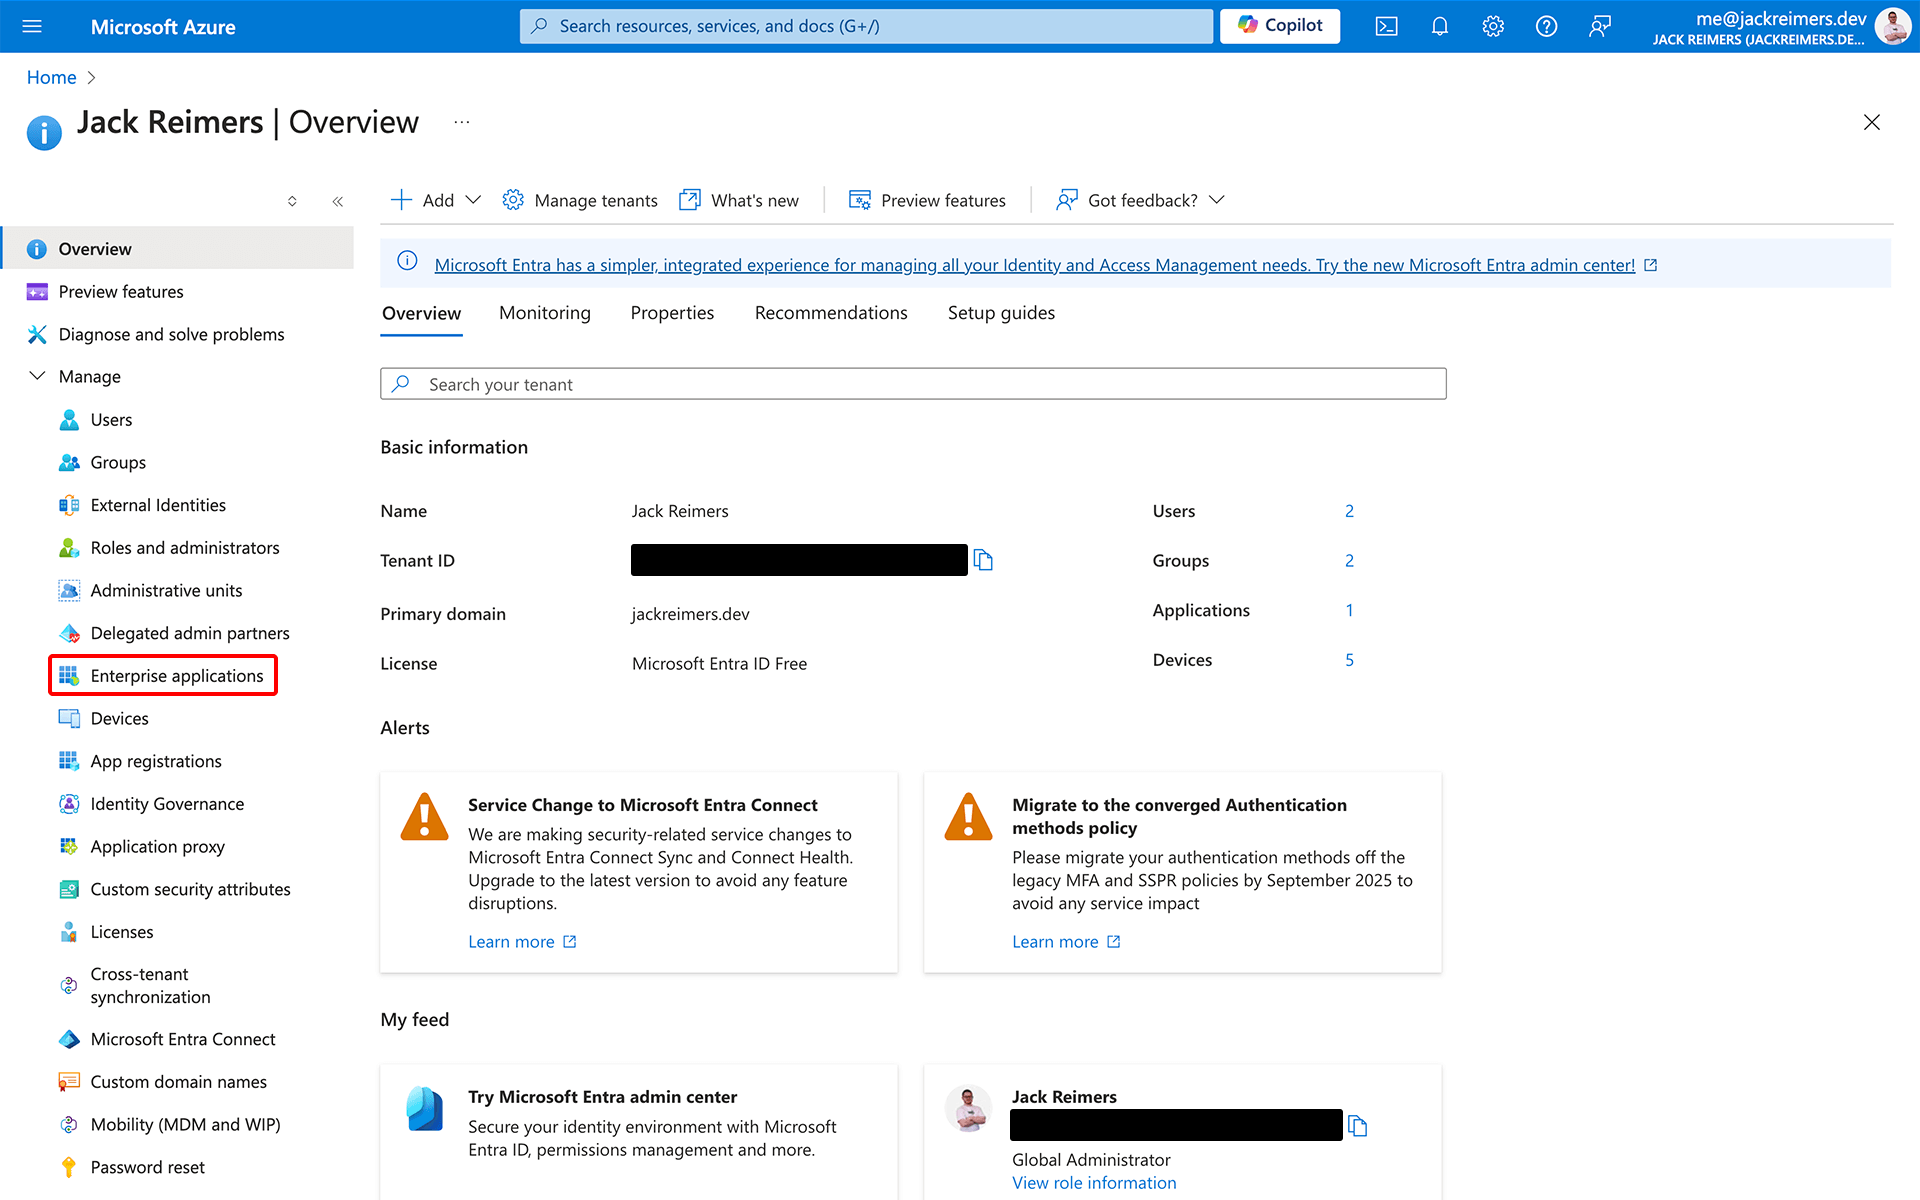Open the Applications count link

(1349, 610)
